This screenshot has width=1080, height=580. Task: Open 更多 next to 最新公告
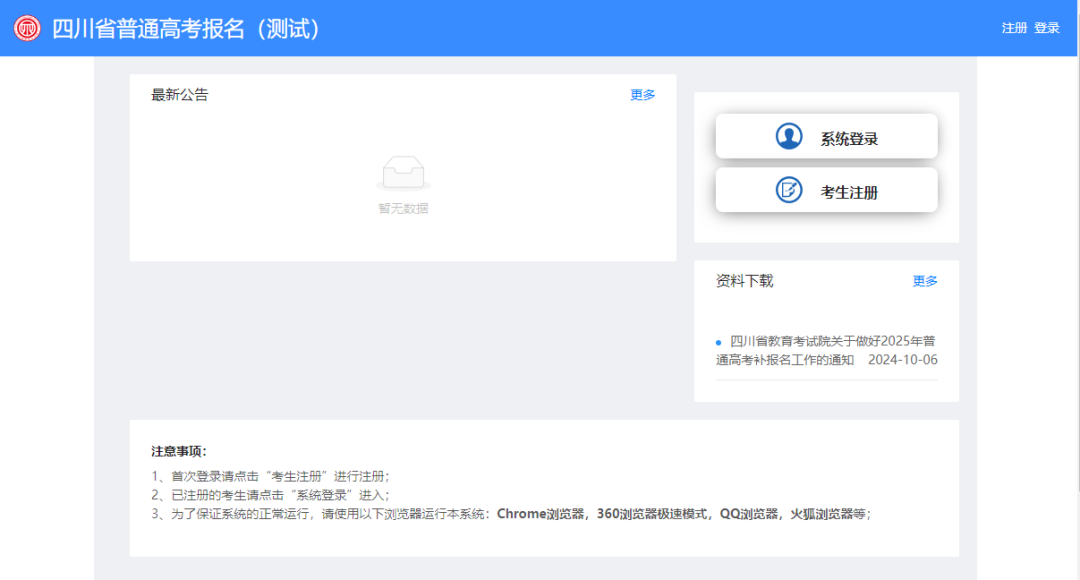(641, 94)
